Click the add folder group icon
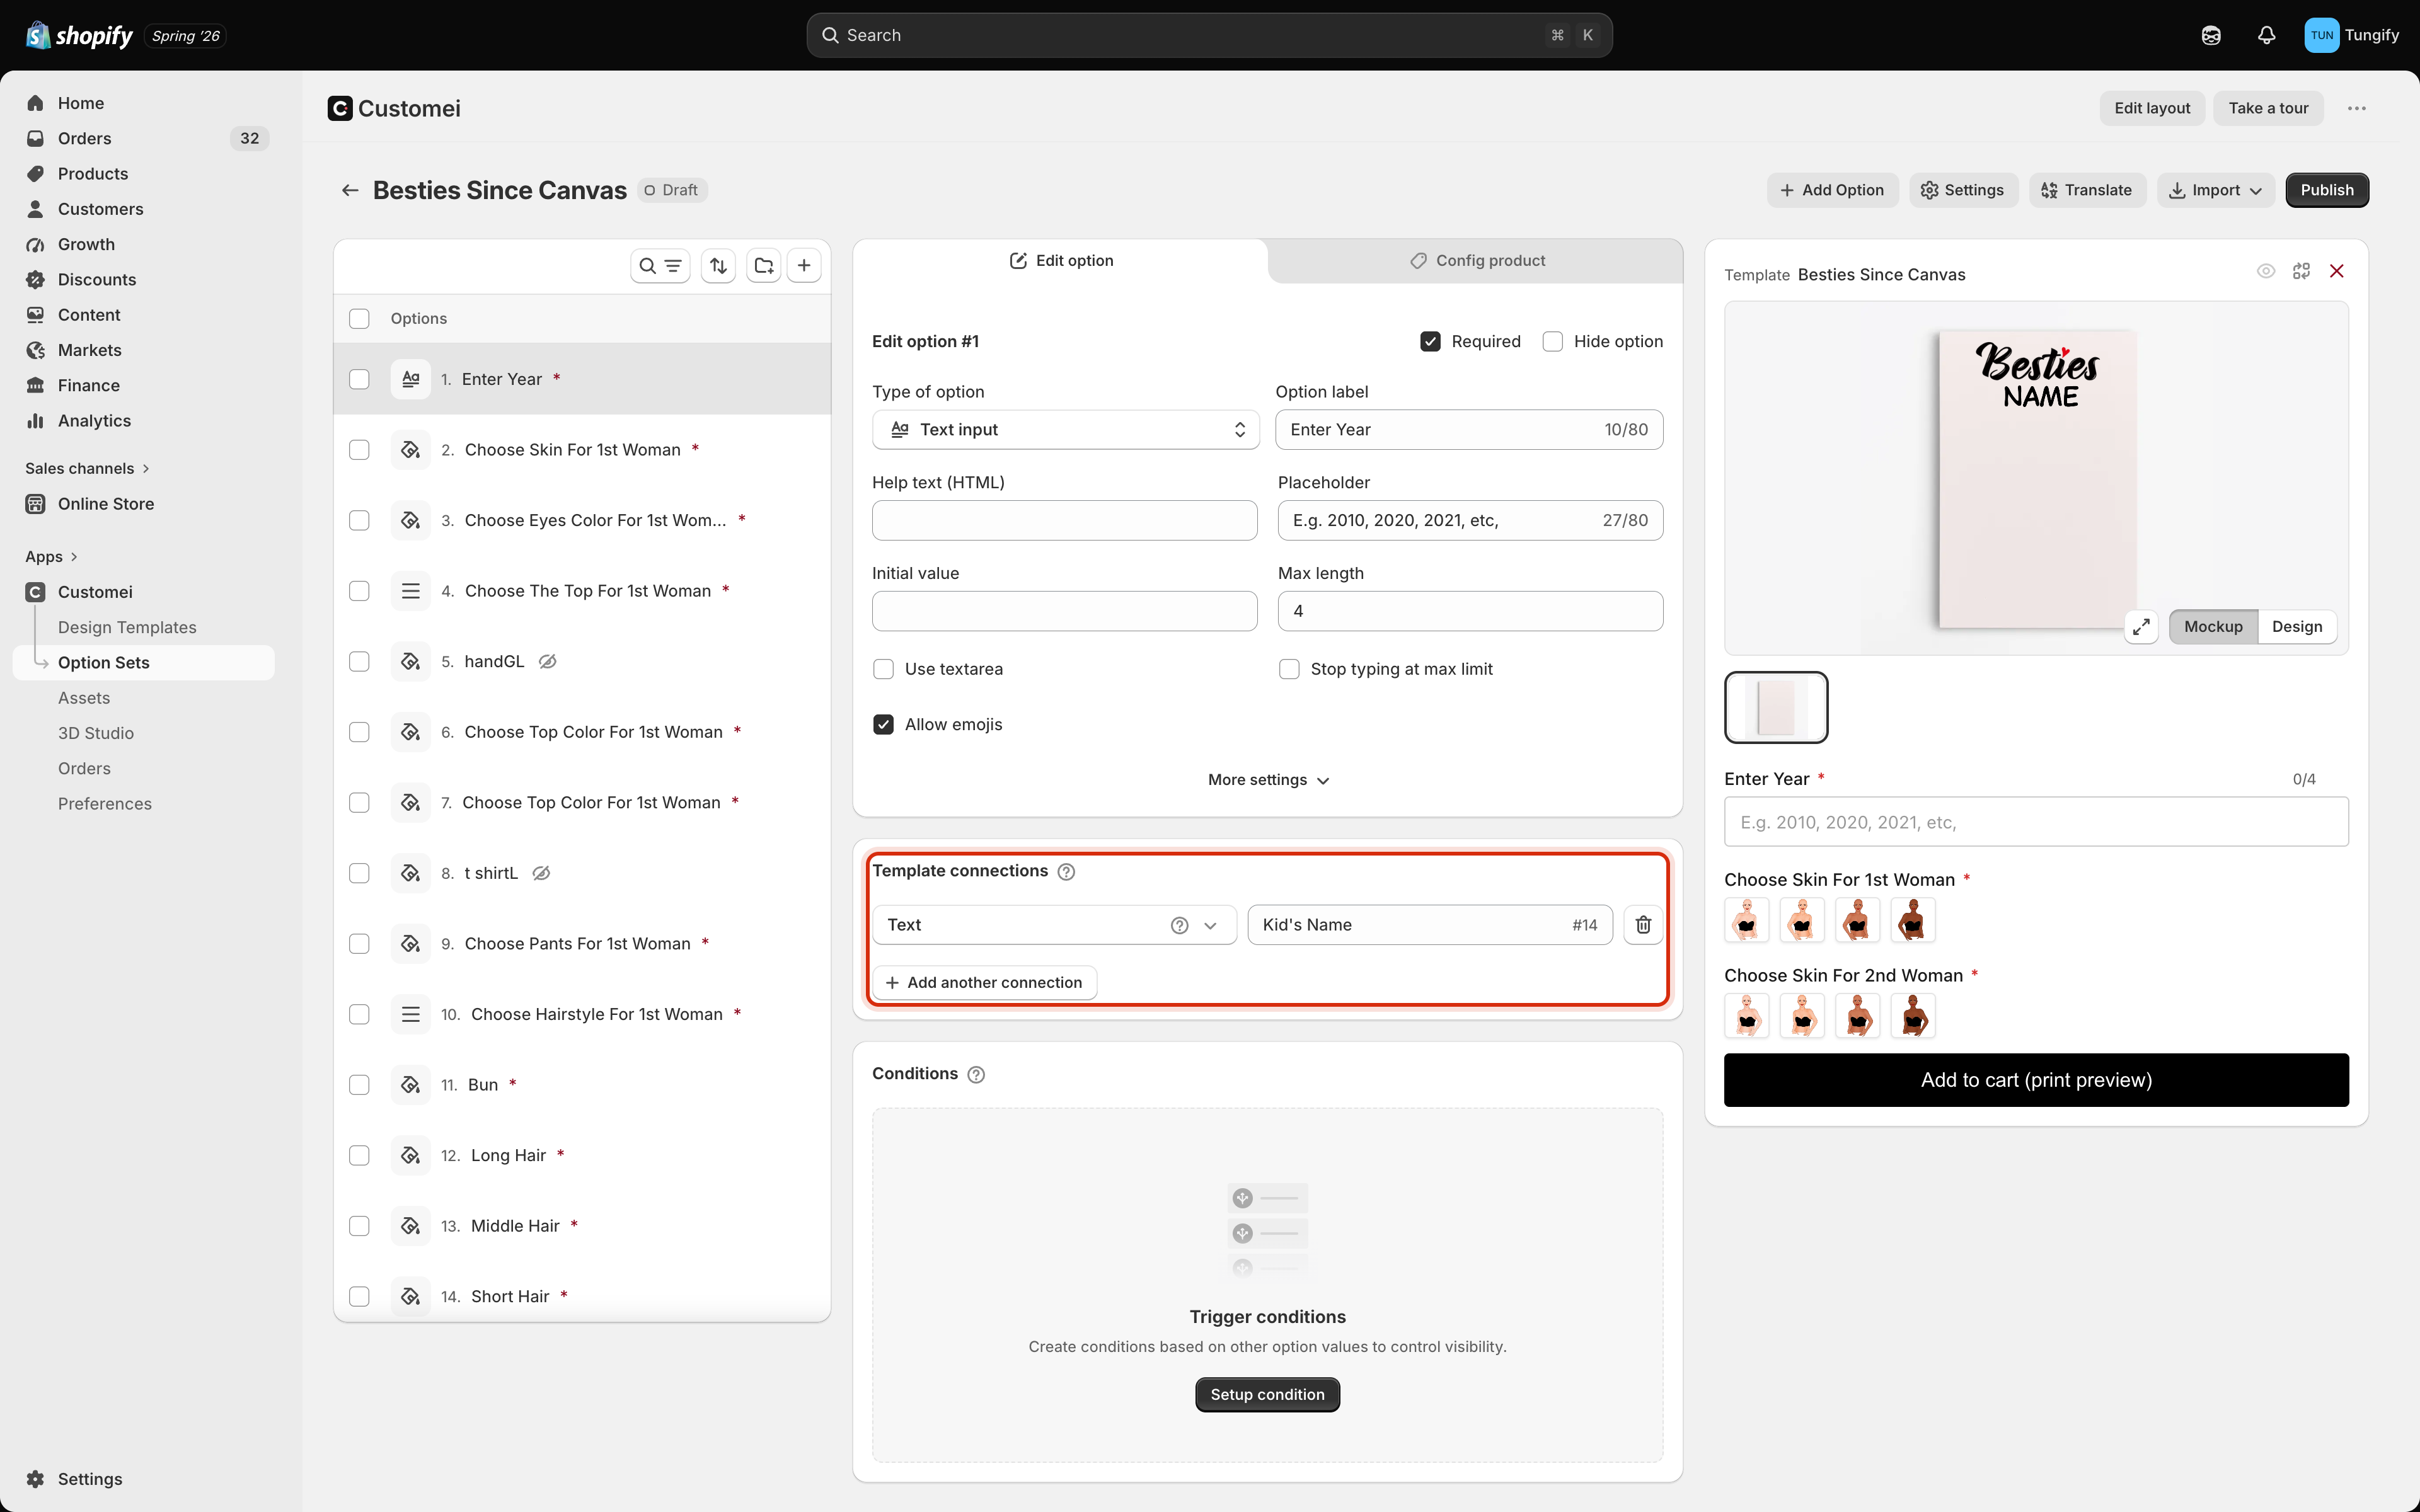The height and width of the screenshot is (1512, 2420). click(764, 266)
